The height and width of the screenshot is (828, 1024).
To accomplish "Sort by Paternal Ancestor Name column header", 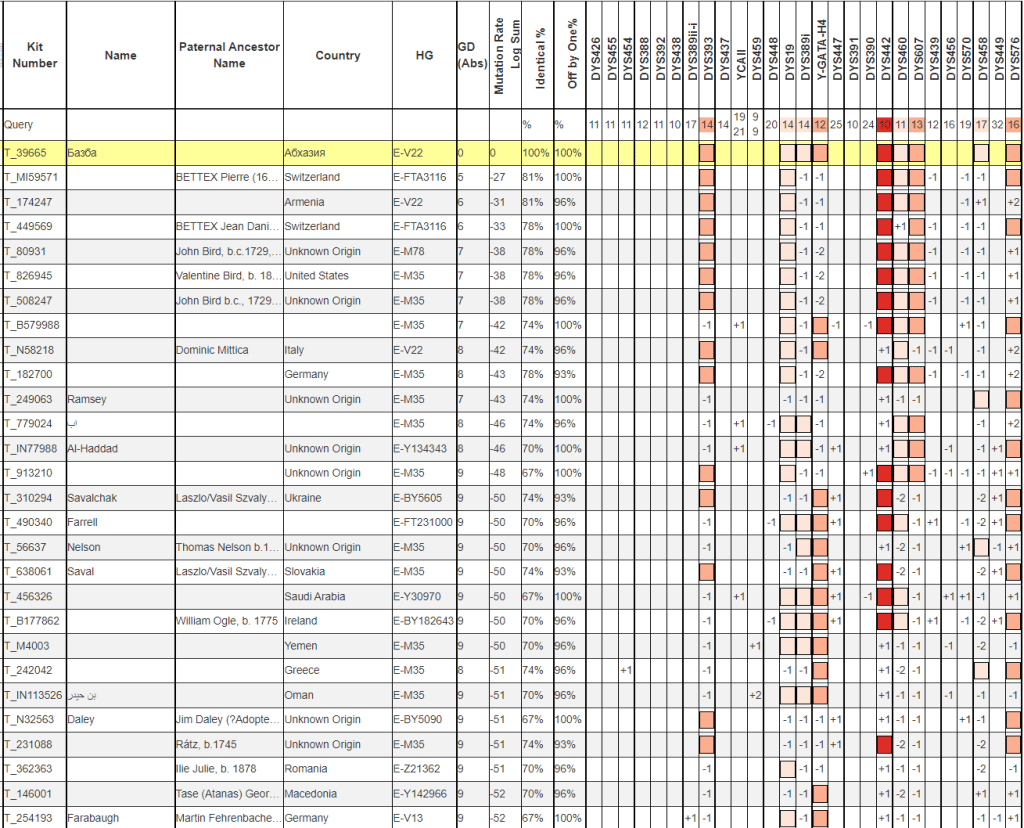I will click(229, 55).
